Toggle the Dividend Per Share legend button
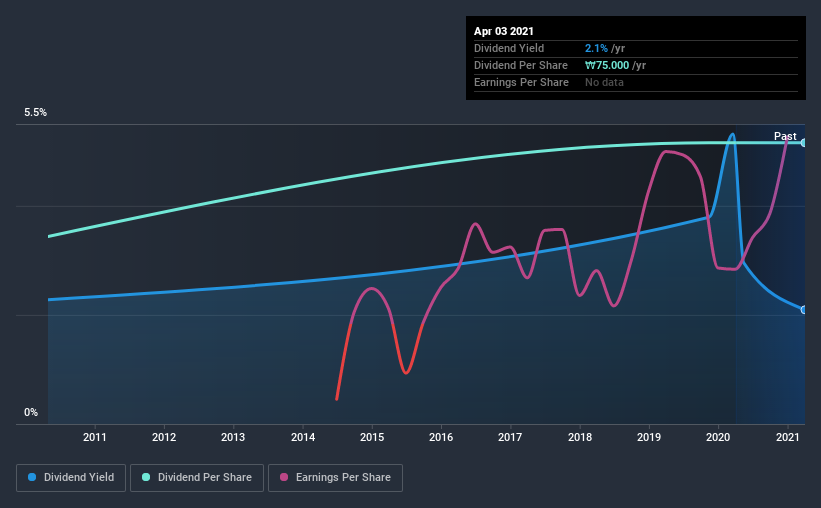 [x=197, y=478]
